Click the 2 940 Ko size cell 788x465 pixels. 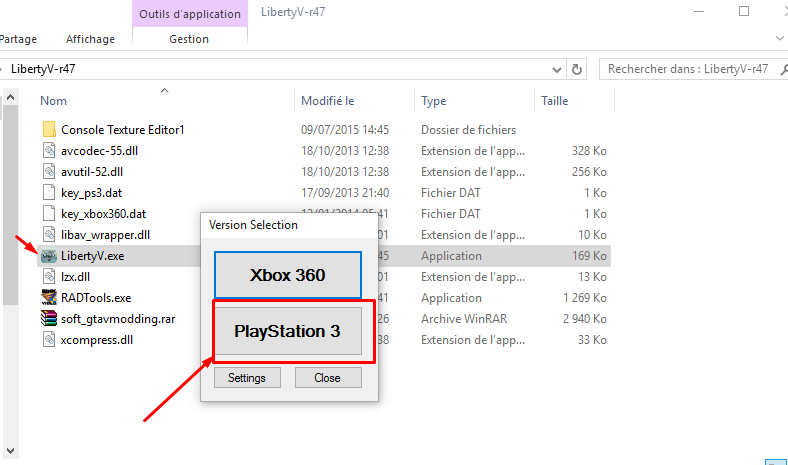tap(584, 319)
